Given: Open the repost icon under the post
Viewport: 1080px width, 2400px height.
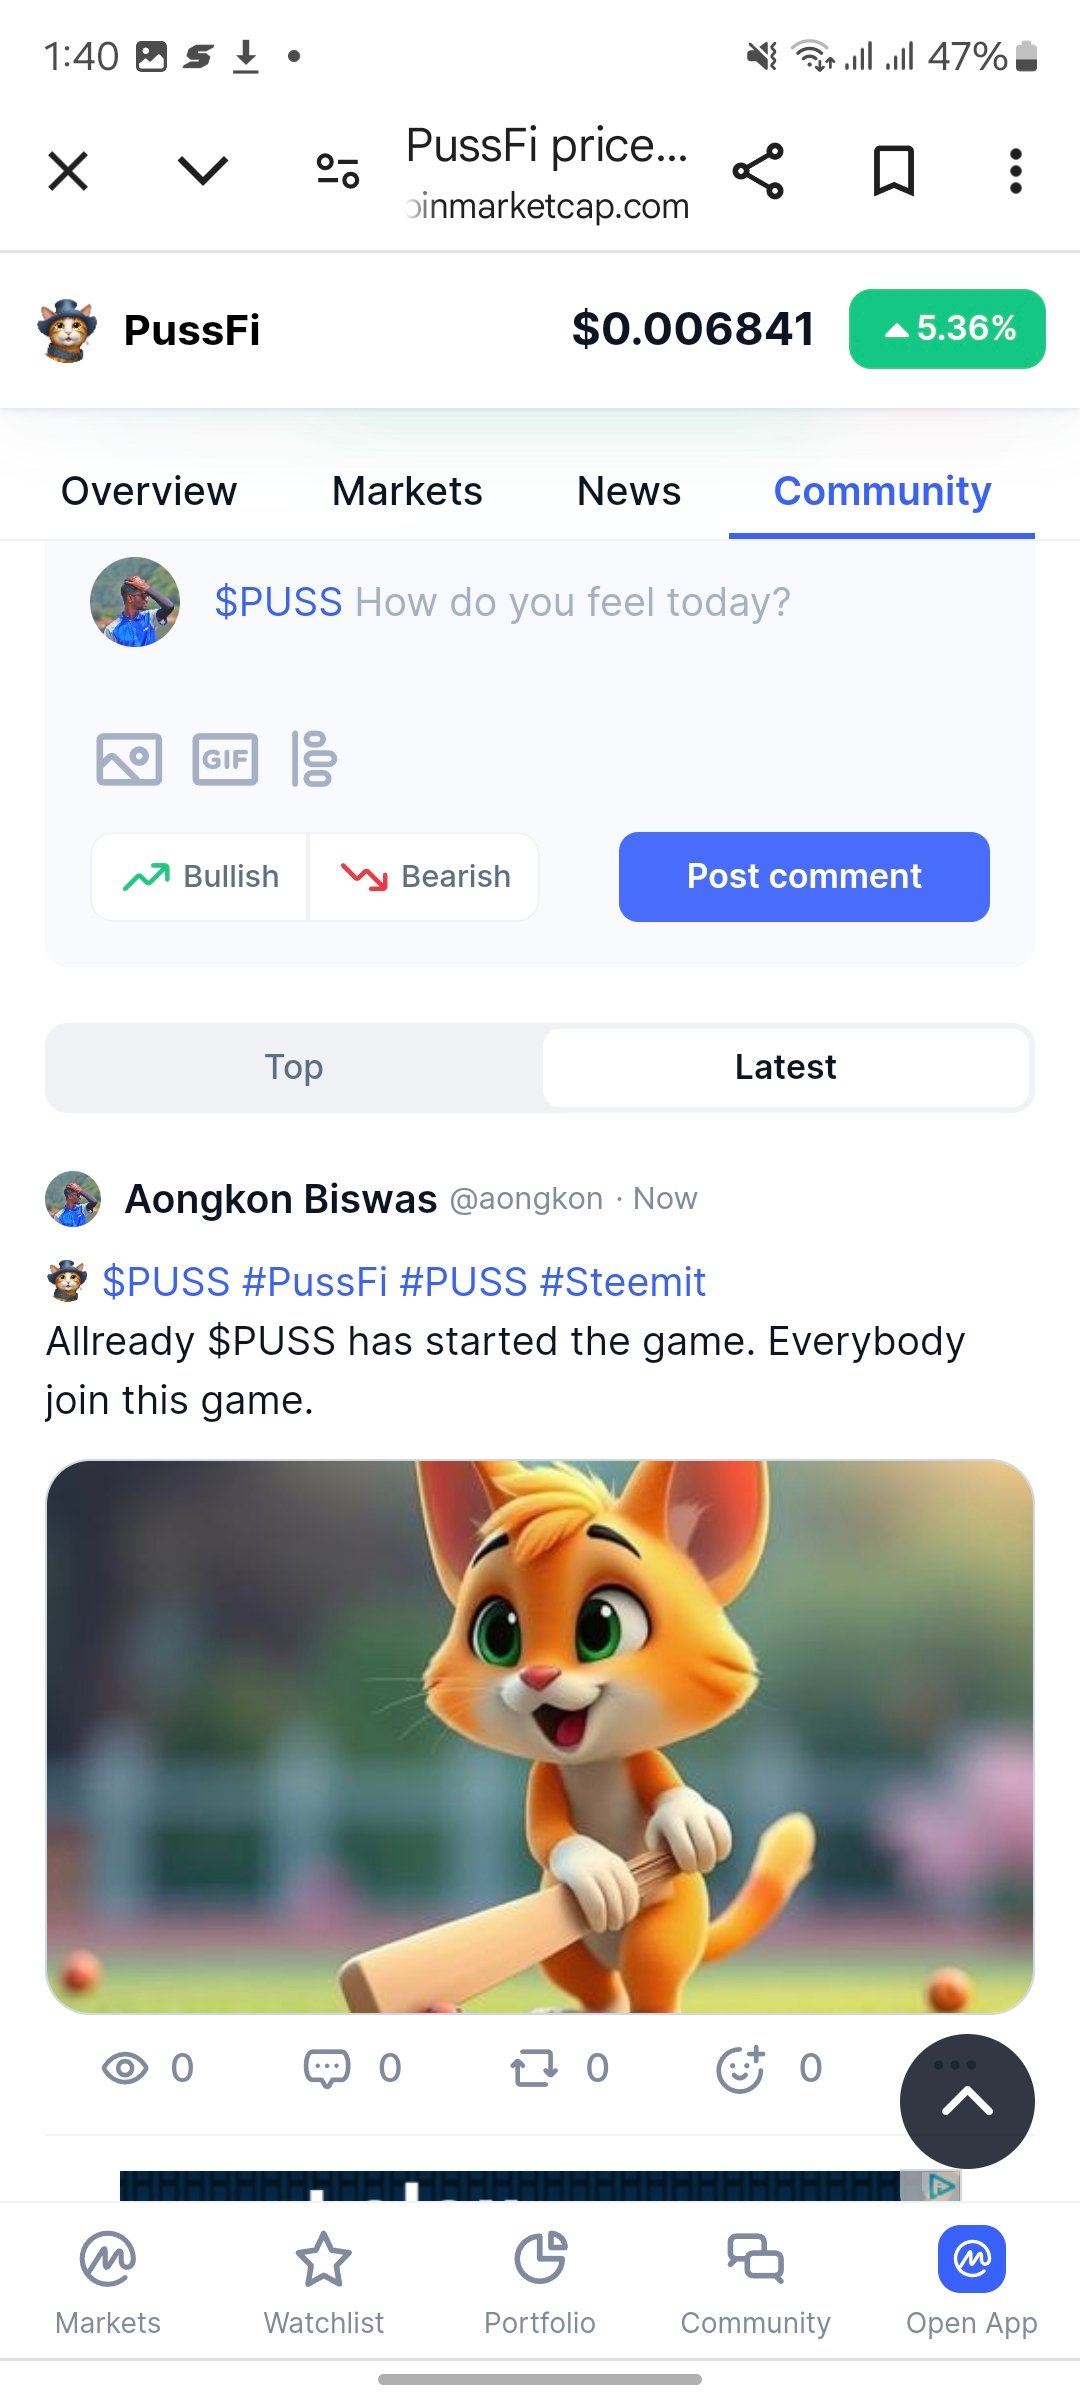Looking at the screenshot, I should [534, 2067].
